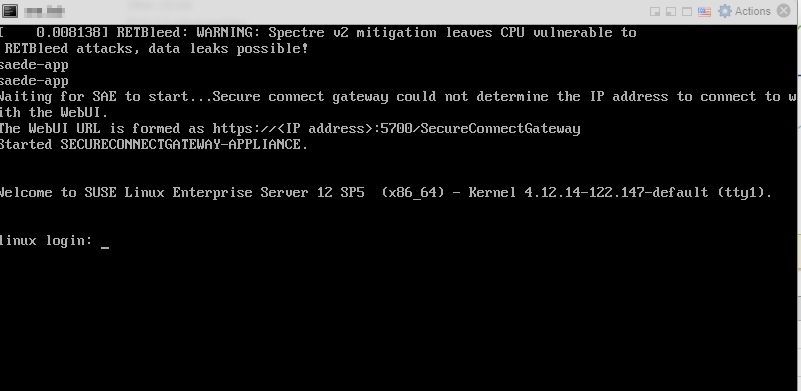
Task: Open the US flag keyboard layout selector
Action: 704,12
